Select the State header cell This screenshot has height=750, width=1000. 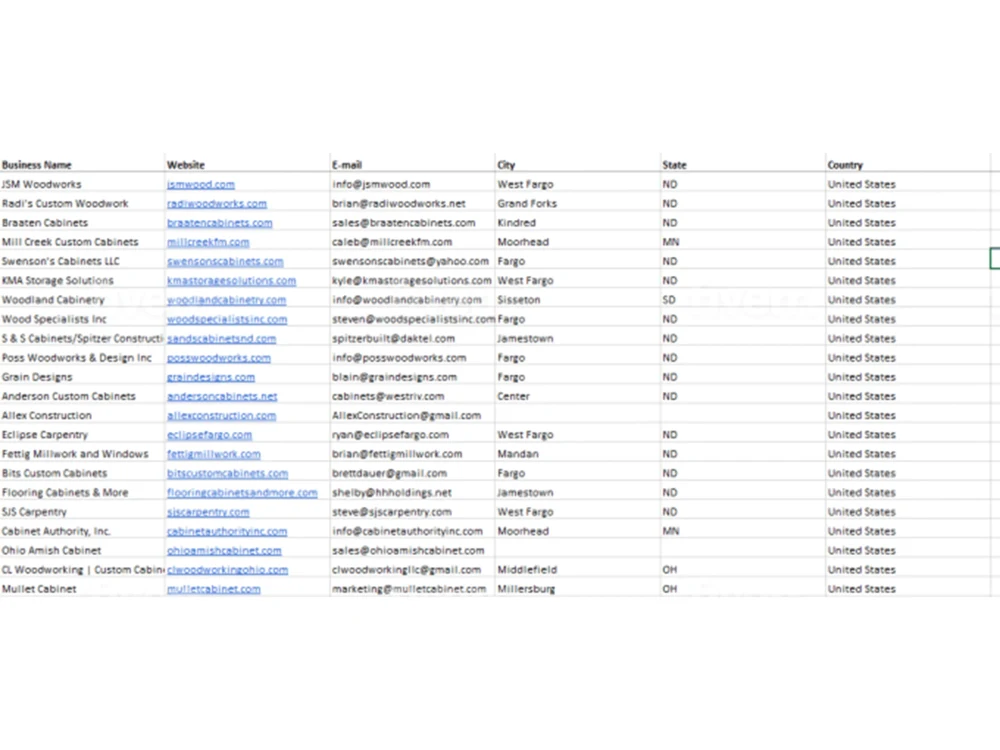(x=743, y=165)
